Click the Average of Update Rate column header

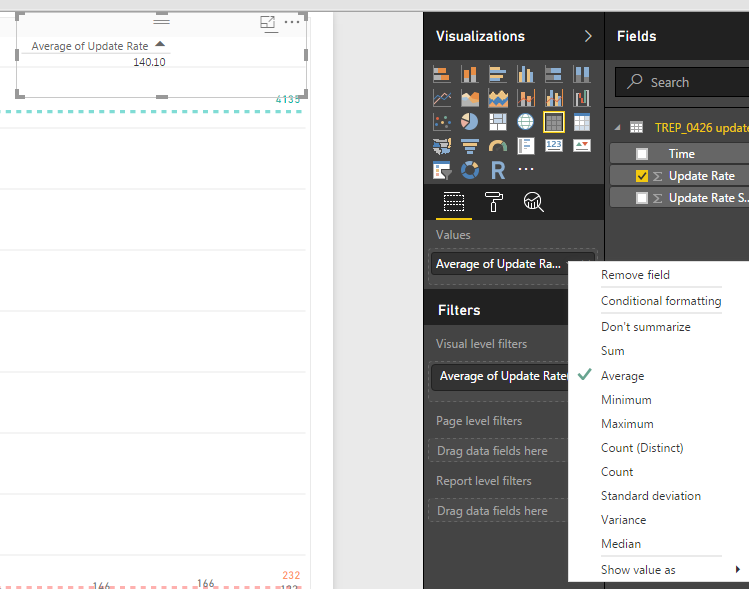90,46
